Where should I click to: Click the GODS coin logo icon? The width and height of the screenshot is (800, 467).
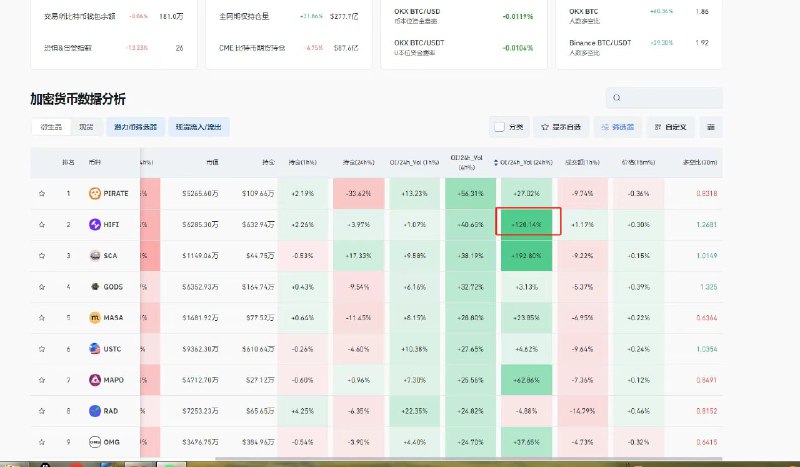[x=94, y=287]
